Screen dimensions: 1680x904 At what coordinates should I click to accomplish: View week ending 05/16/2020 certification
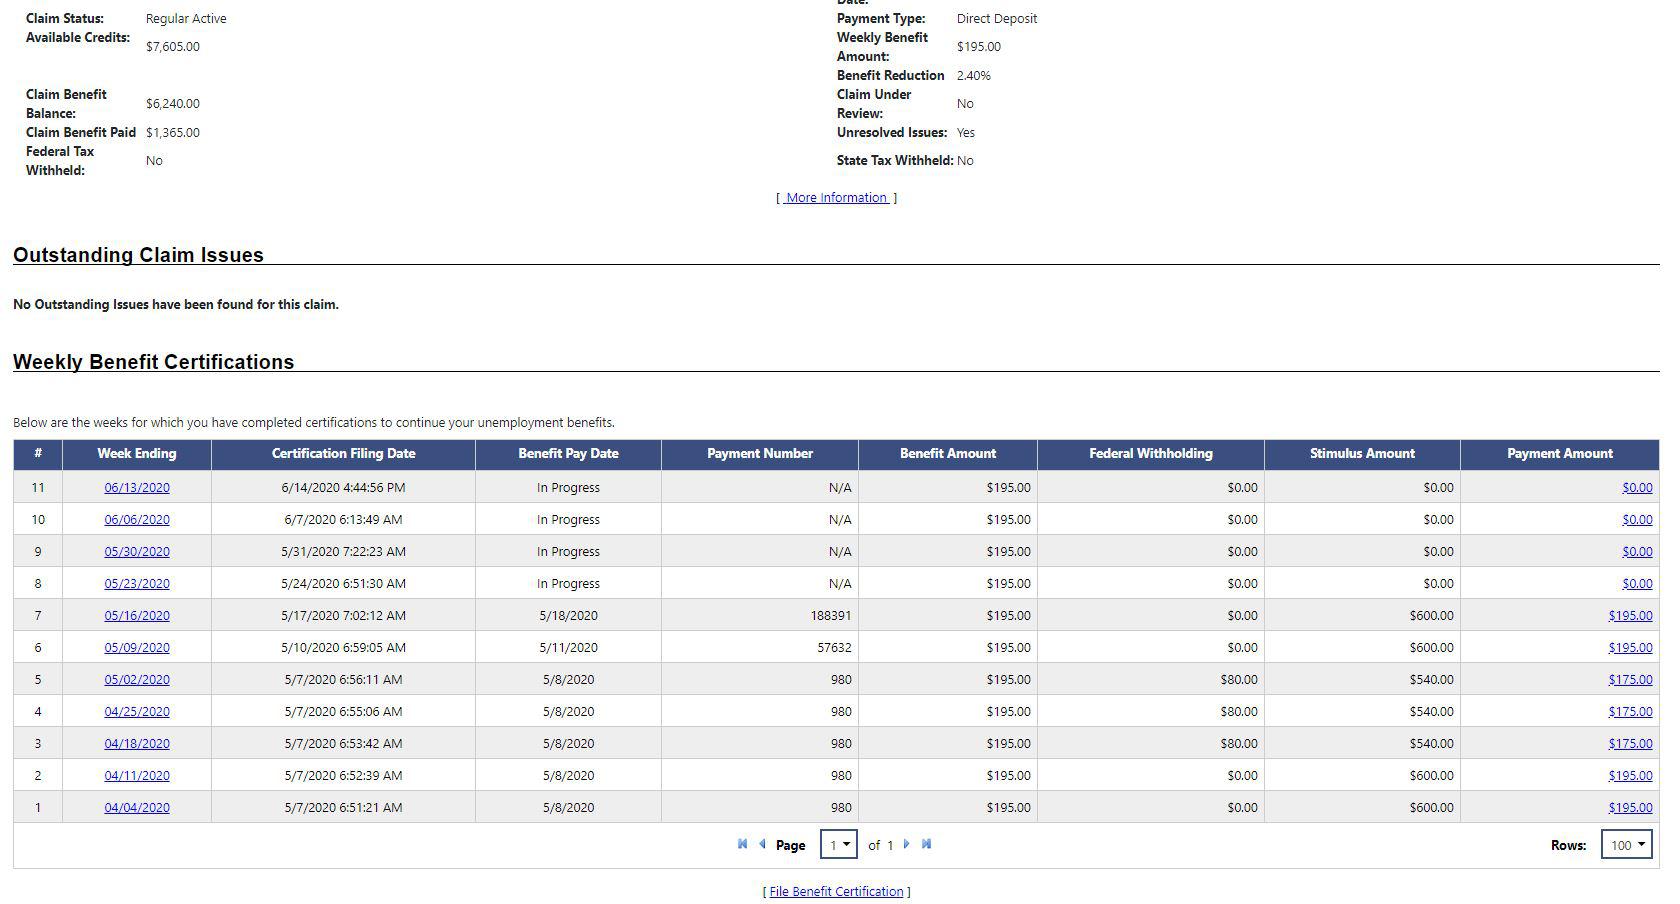(x=137, y=615)
